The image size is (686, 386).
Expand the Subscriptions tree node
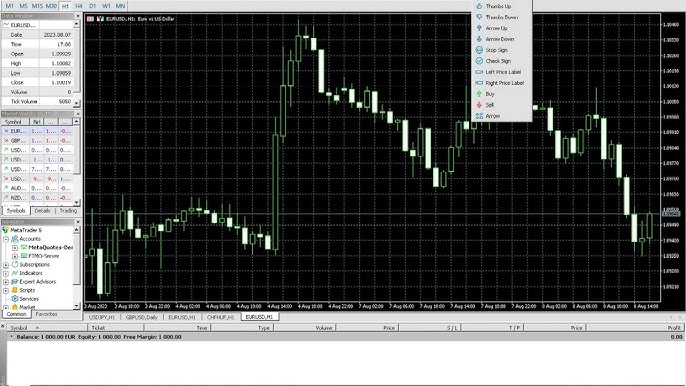(6, 265)
